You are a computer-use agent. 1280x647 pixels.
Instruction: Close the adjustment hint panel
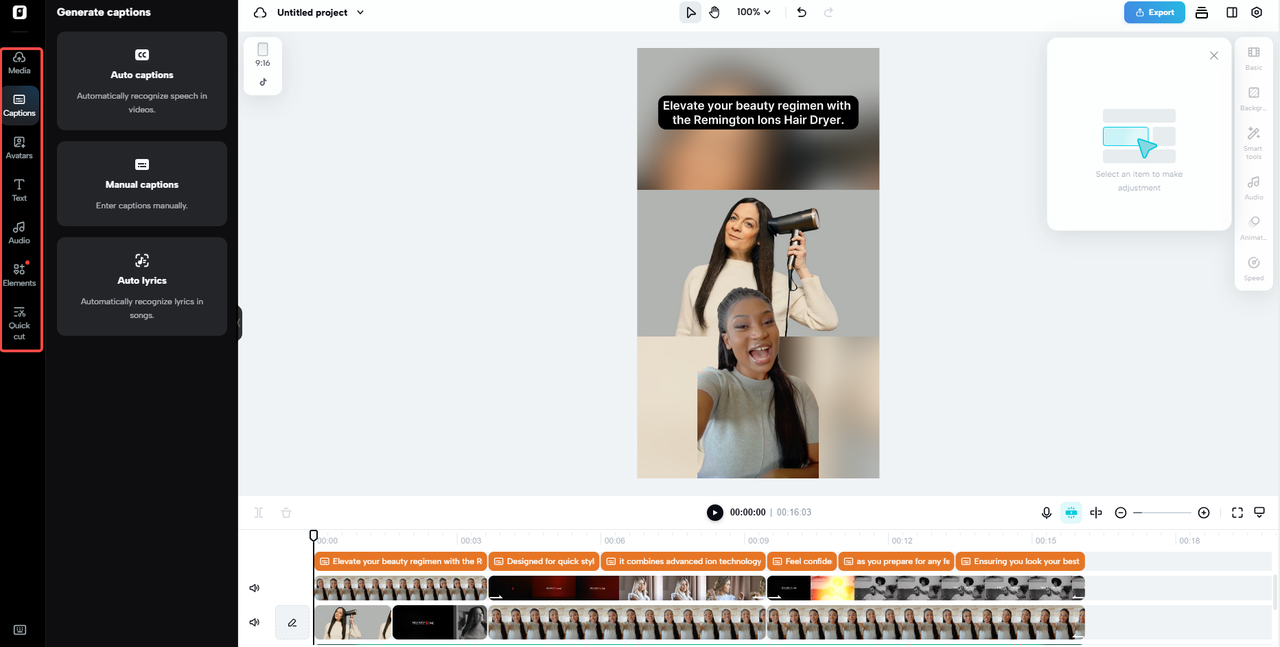(1214, 56)
